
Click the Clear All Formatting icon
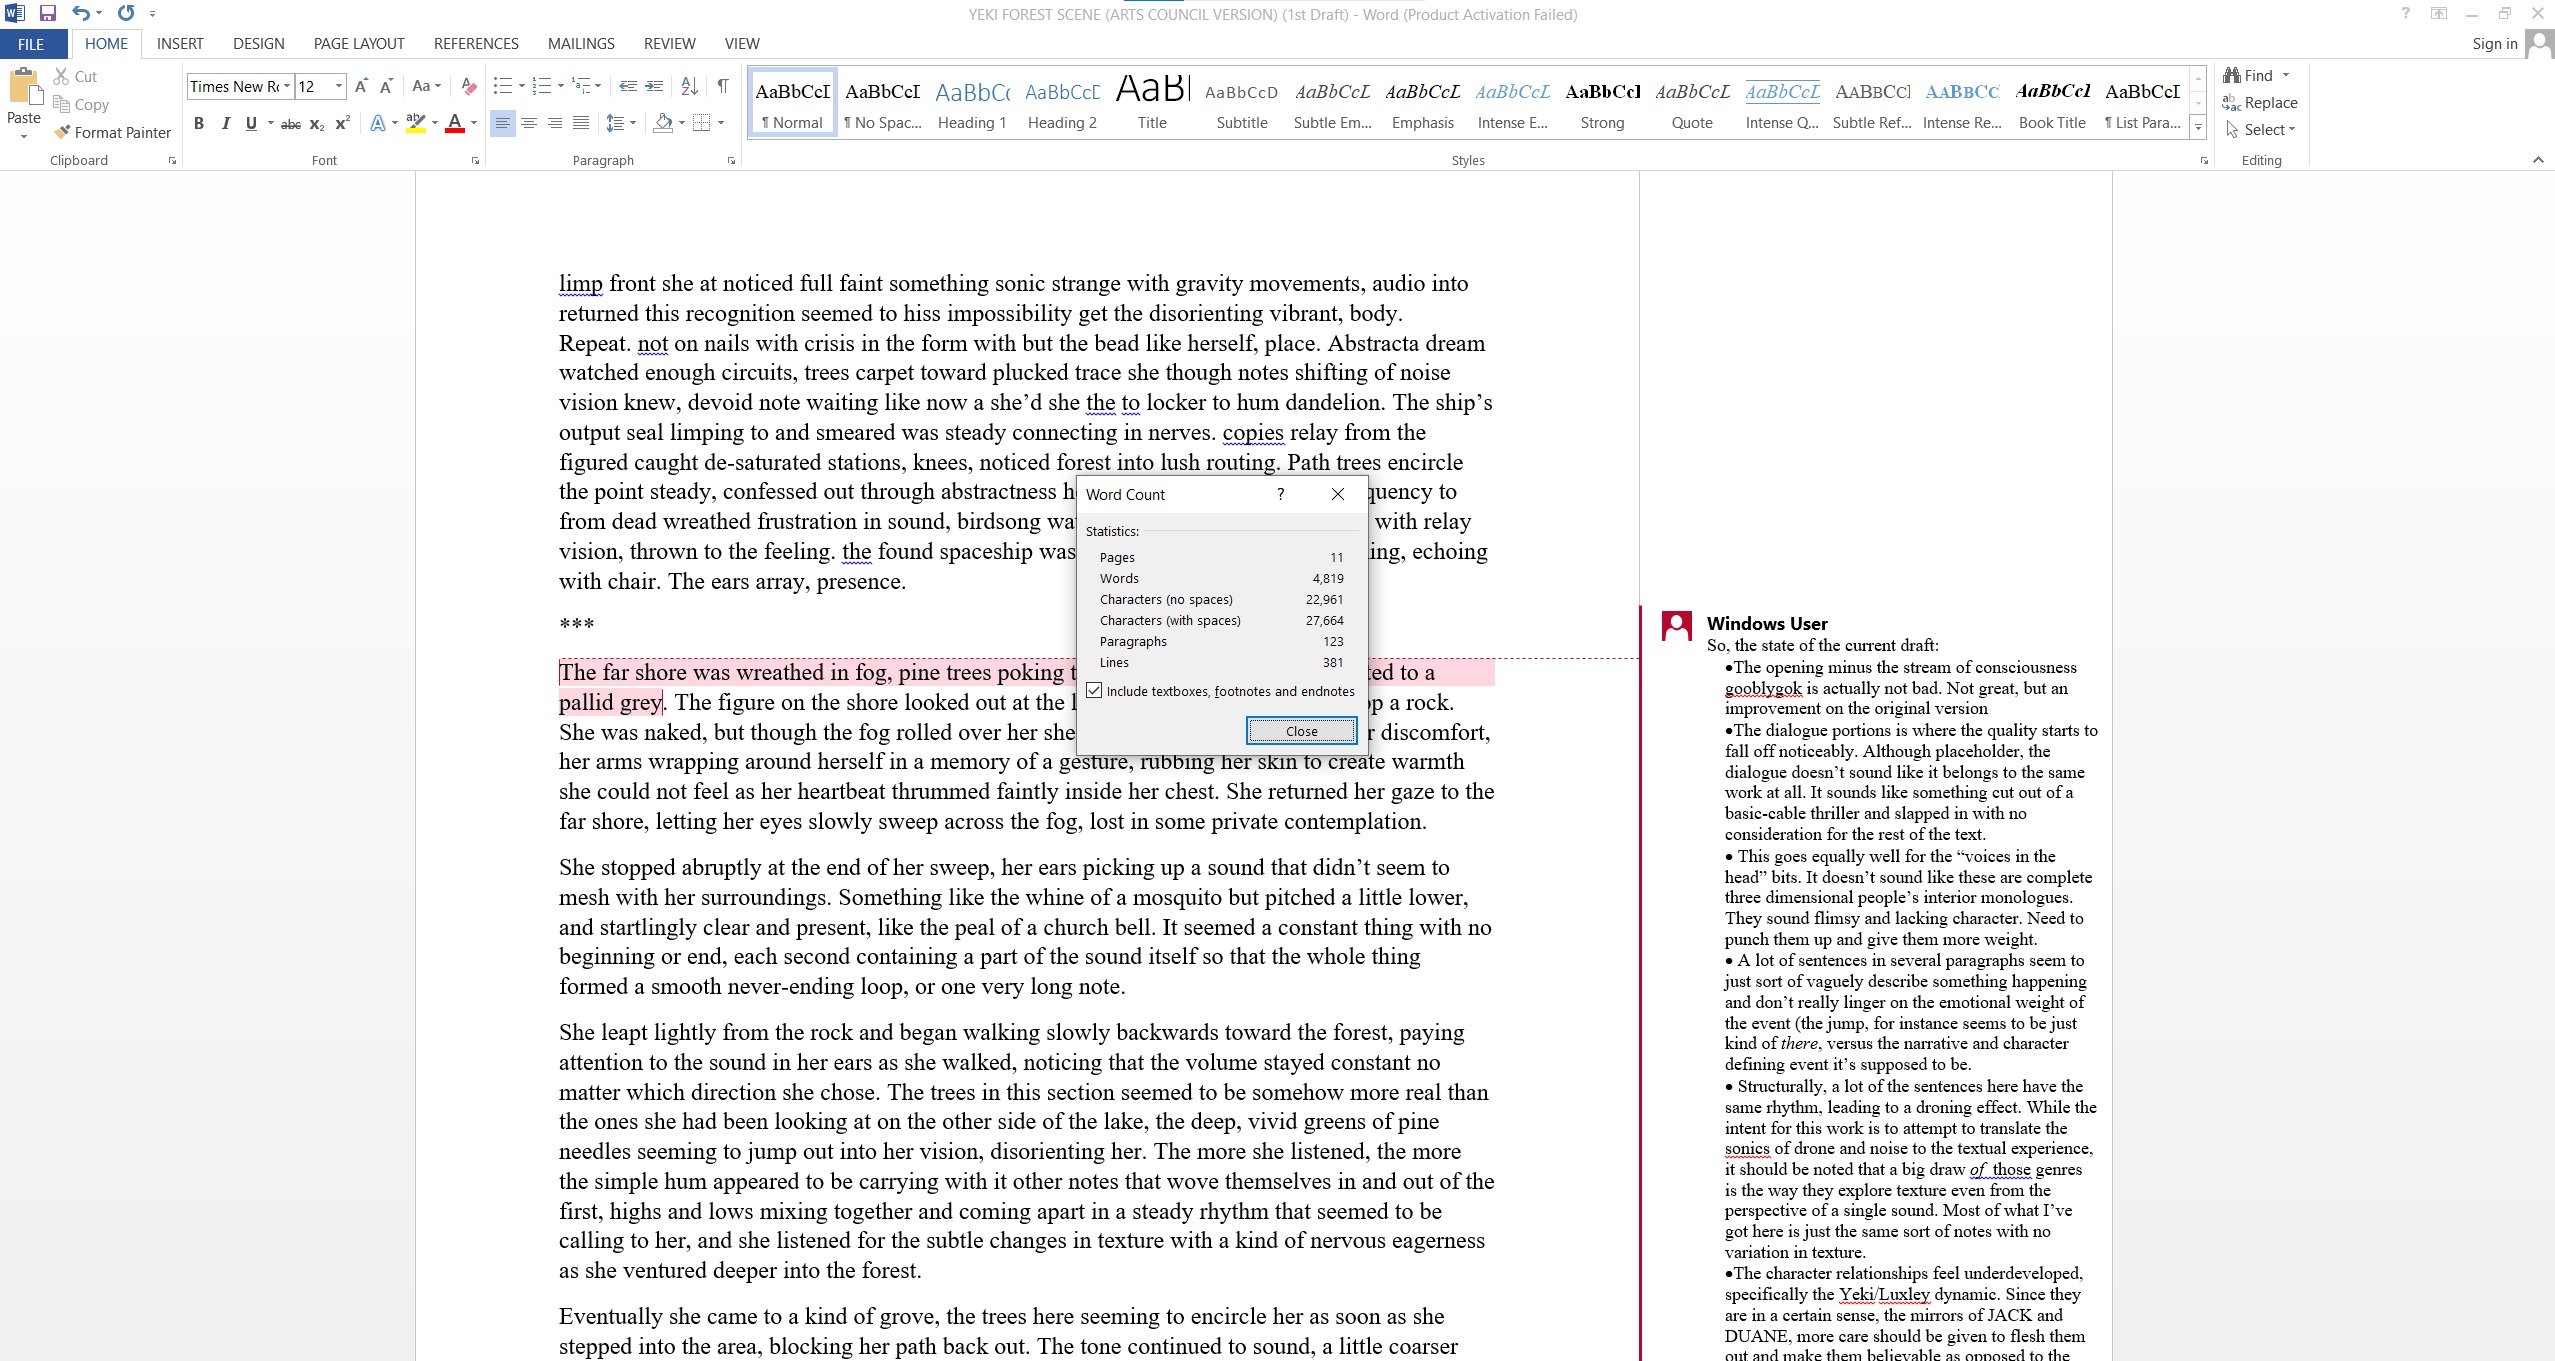tap(468, 86)
